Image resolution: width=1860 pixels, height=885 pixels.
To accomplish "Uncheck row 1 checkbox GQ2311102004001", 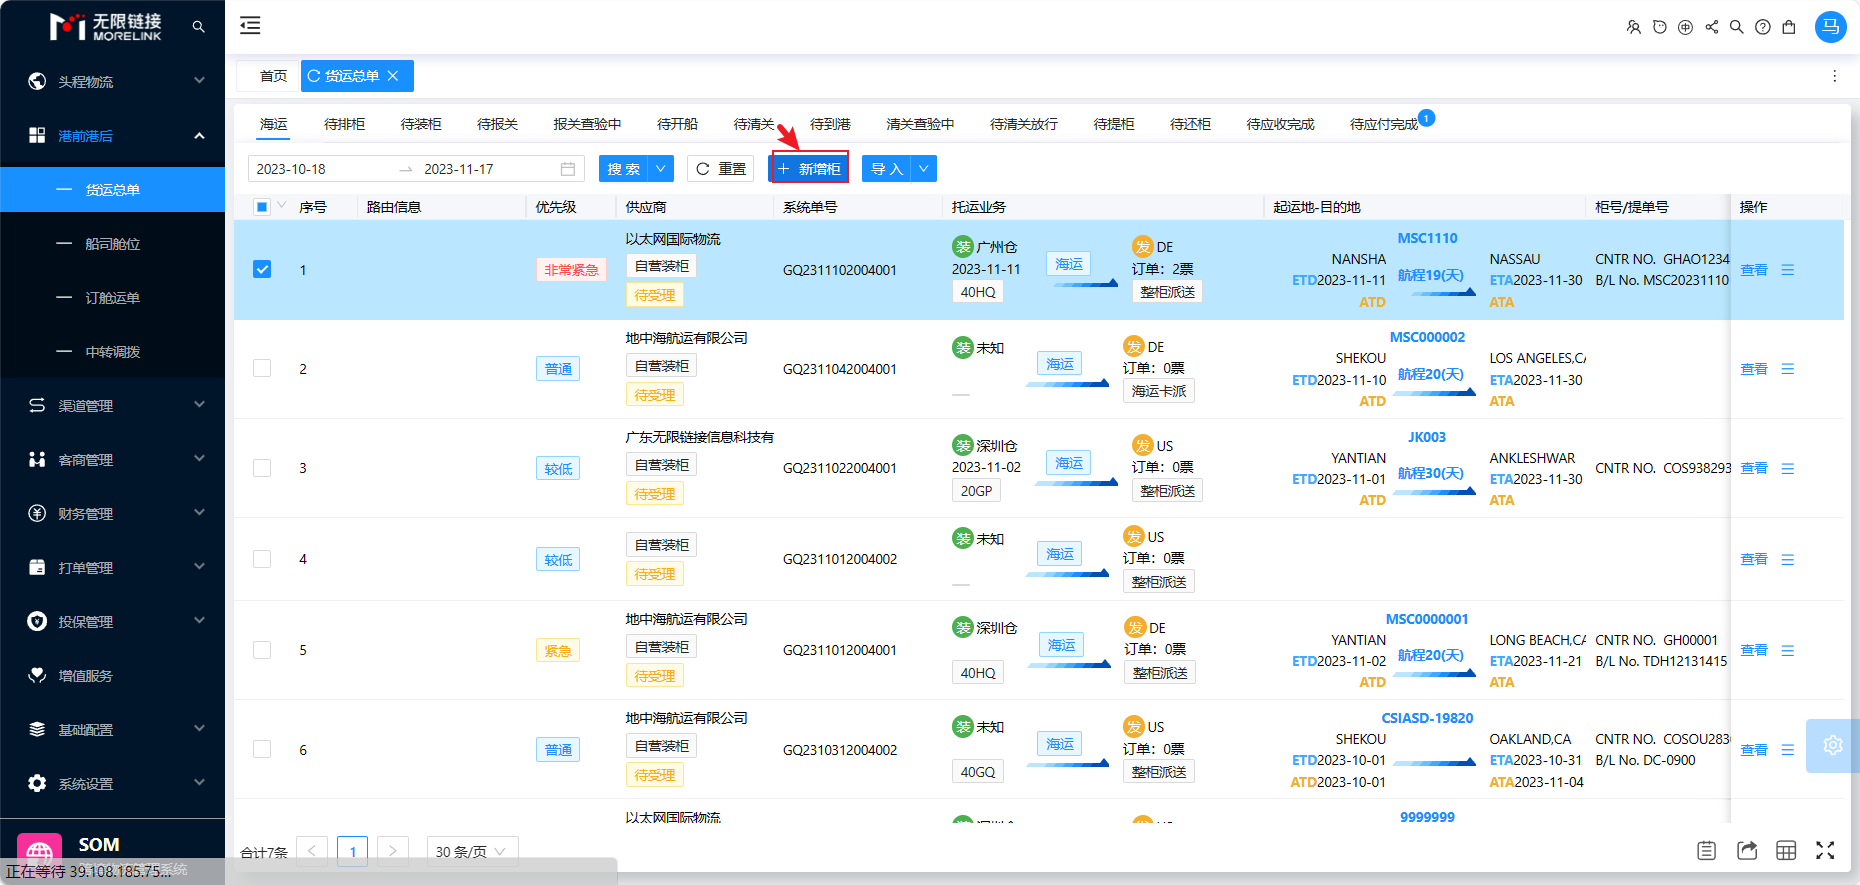I will [x=262, y=269].
